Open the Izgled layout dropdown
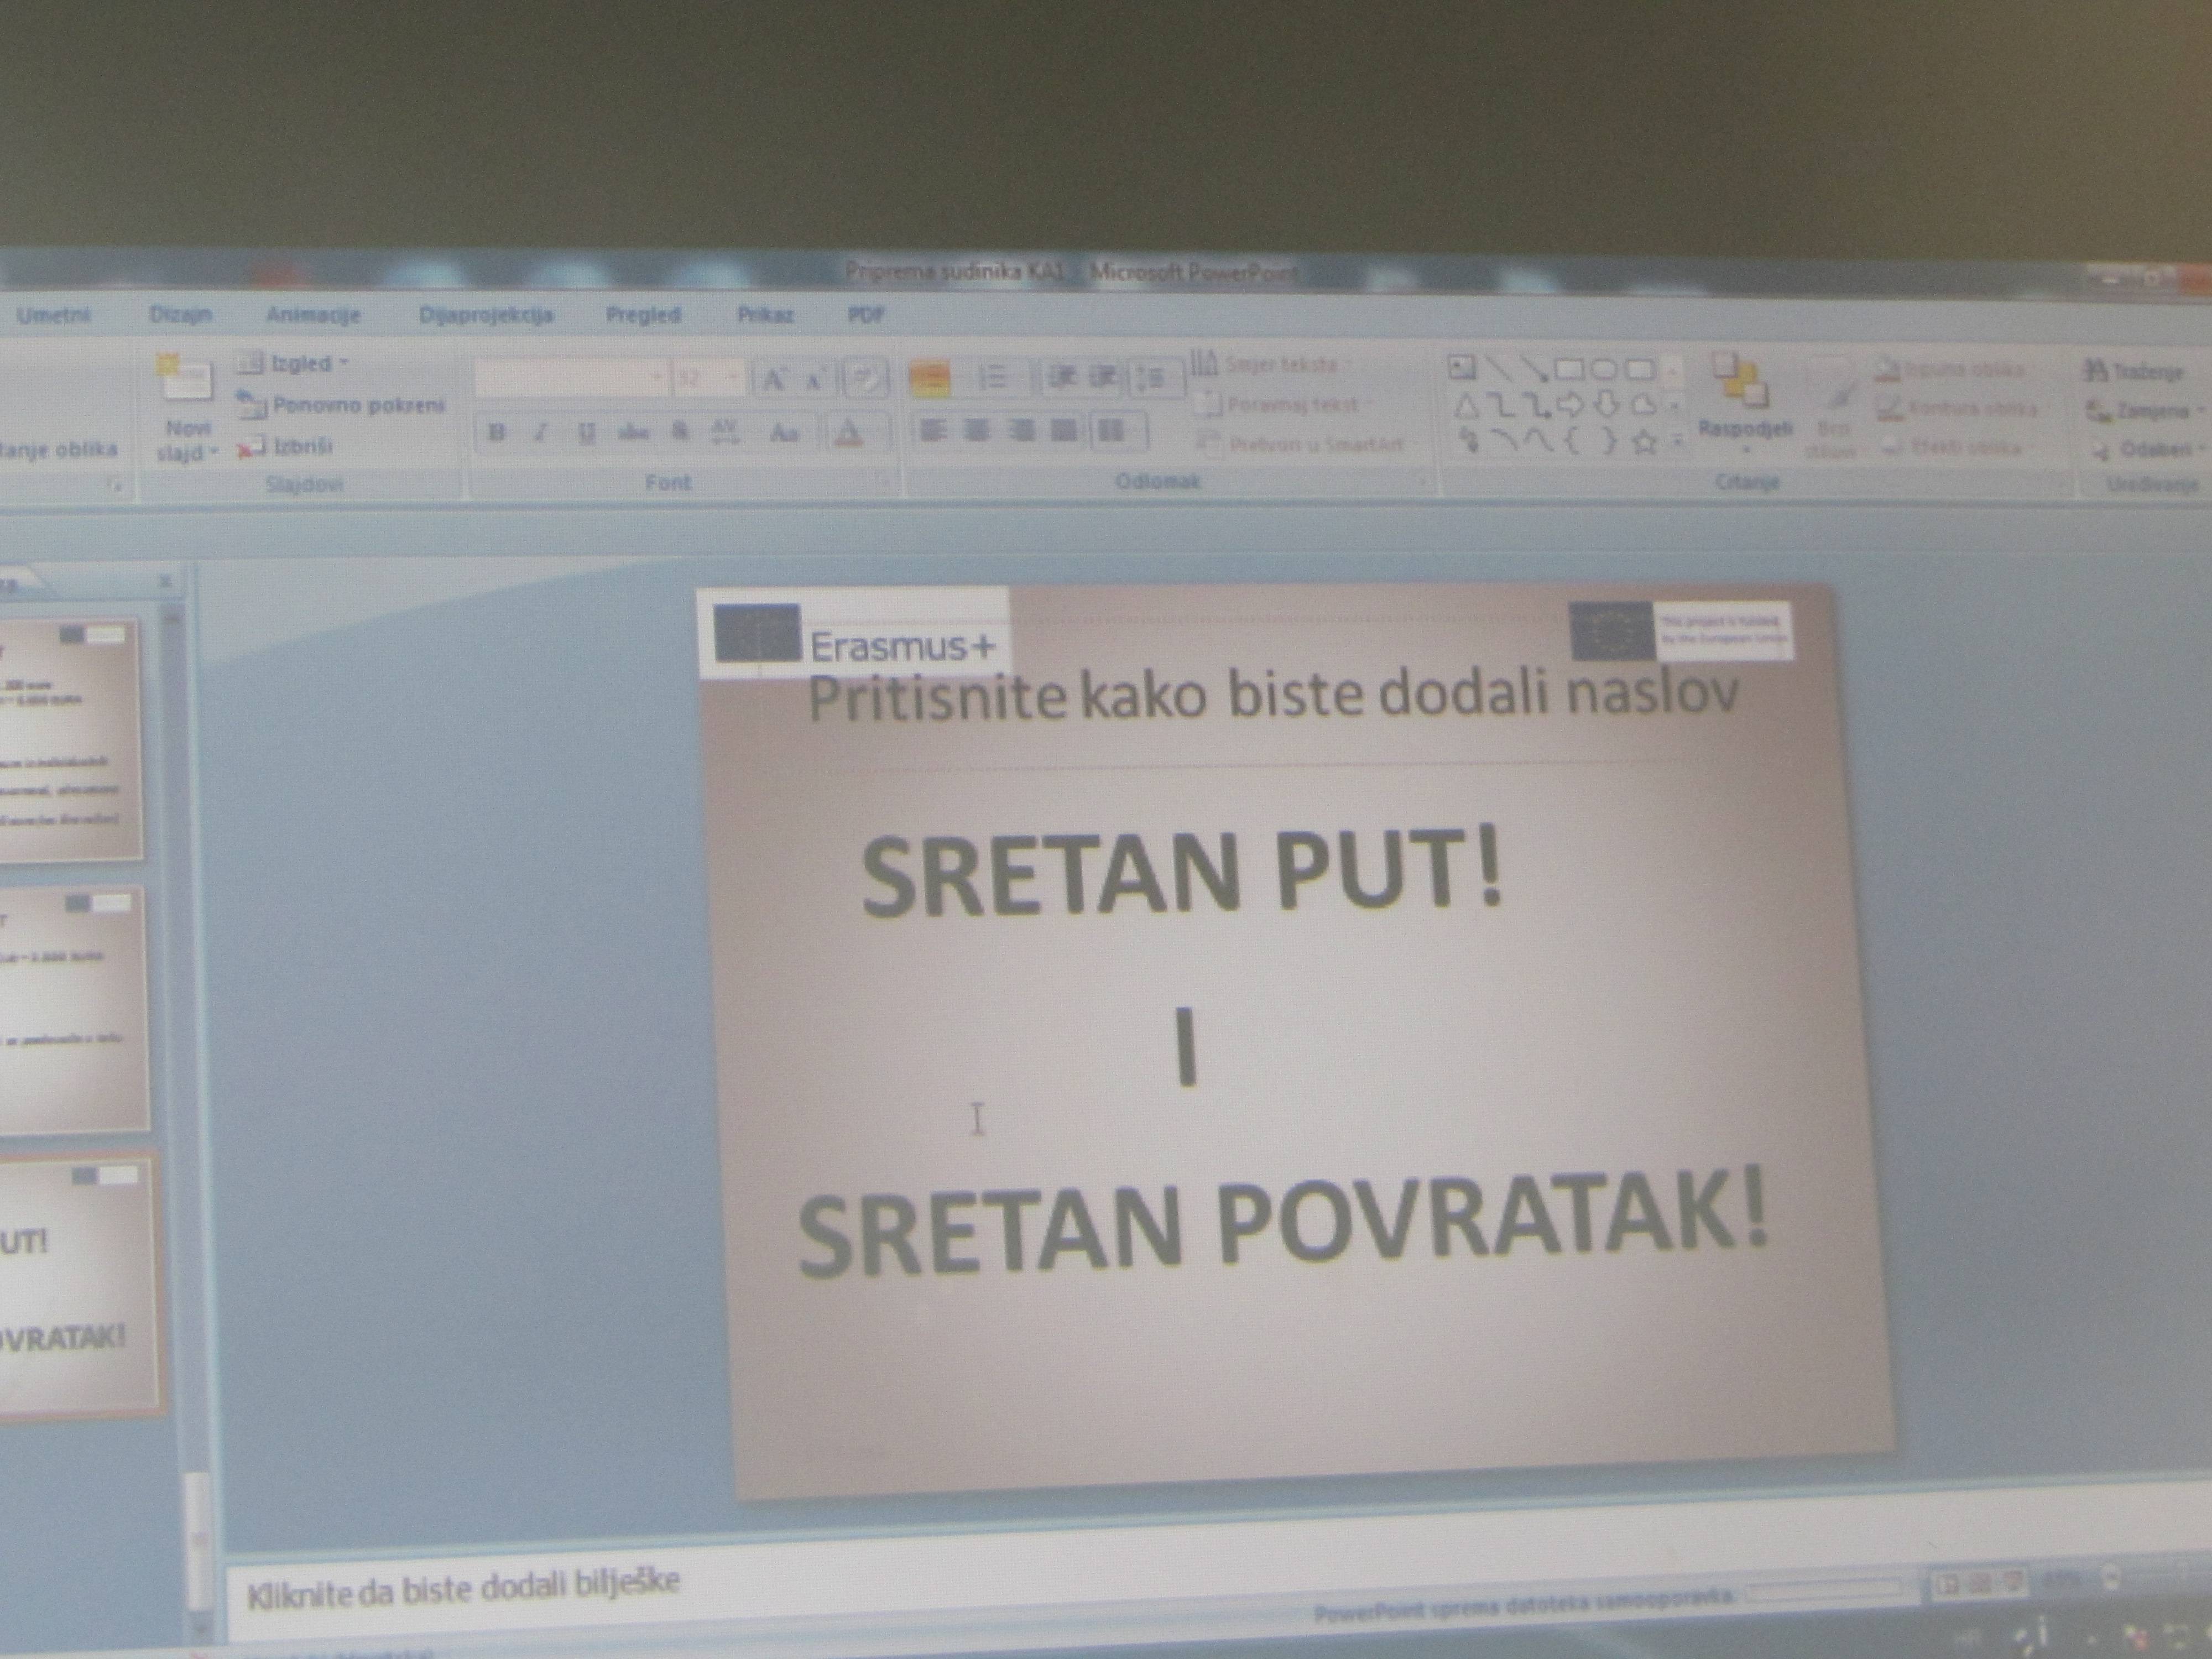 (293, 364)
